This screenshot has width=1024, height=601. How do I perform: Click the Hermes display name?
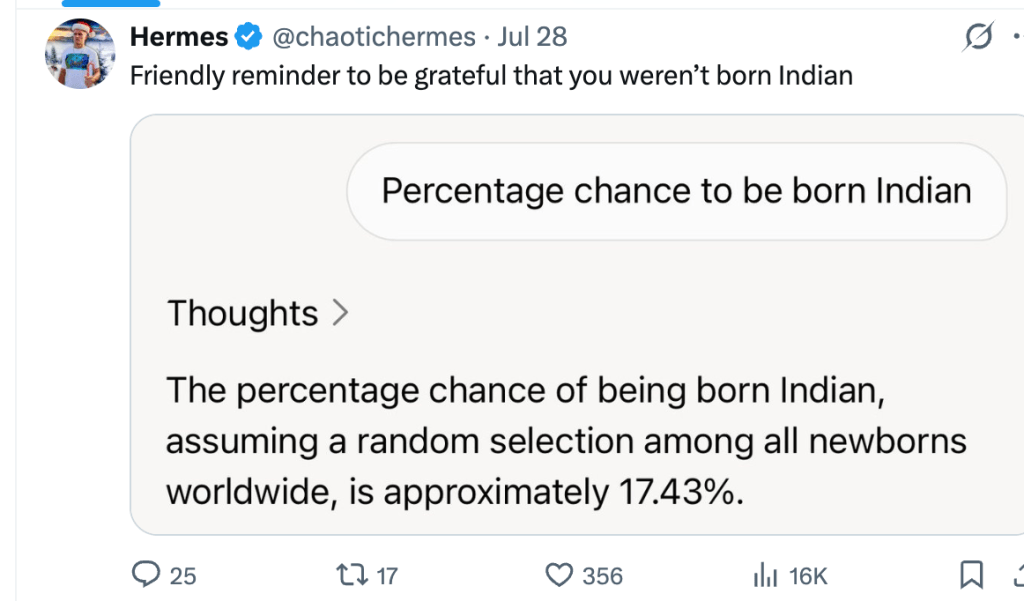[180, 38]
